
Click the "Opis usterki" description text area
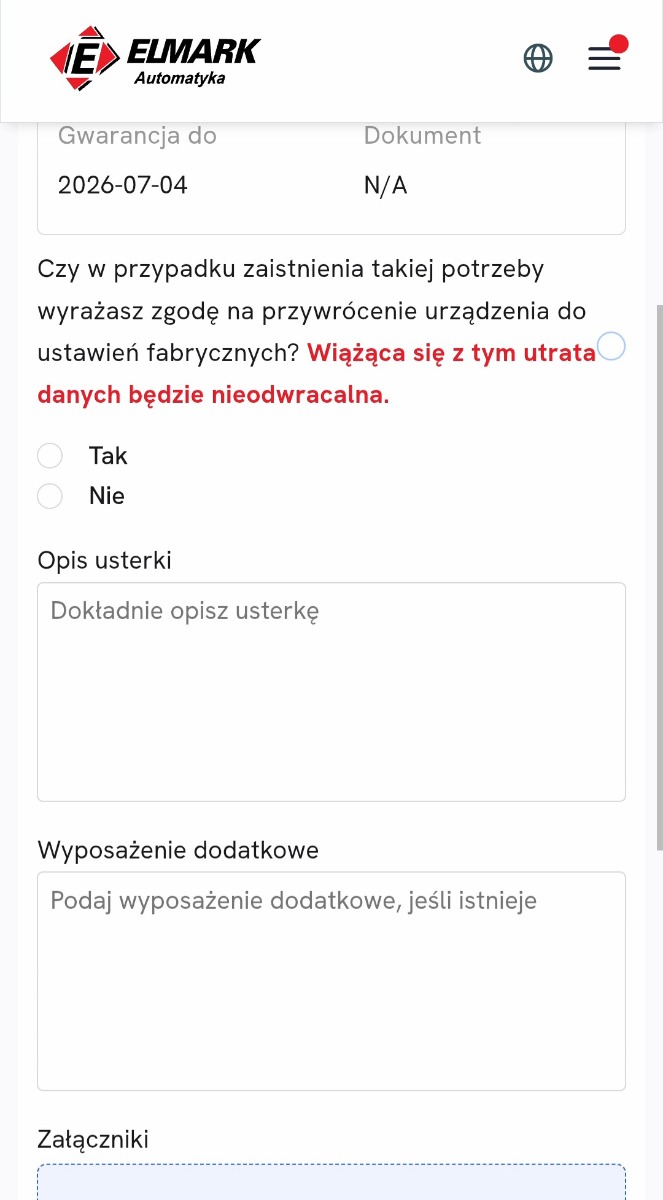(x=331, y=691)
